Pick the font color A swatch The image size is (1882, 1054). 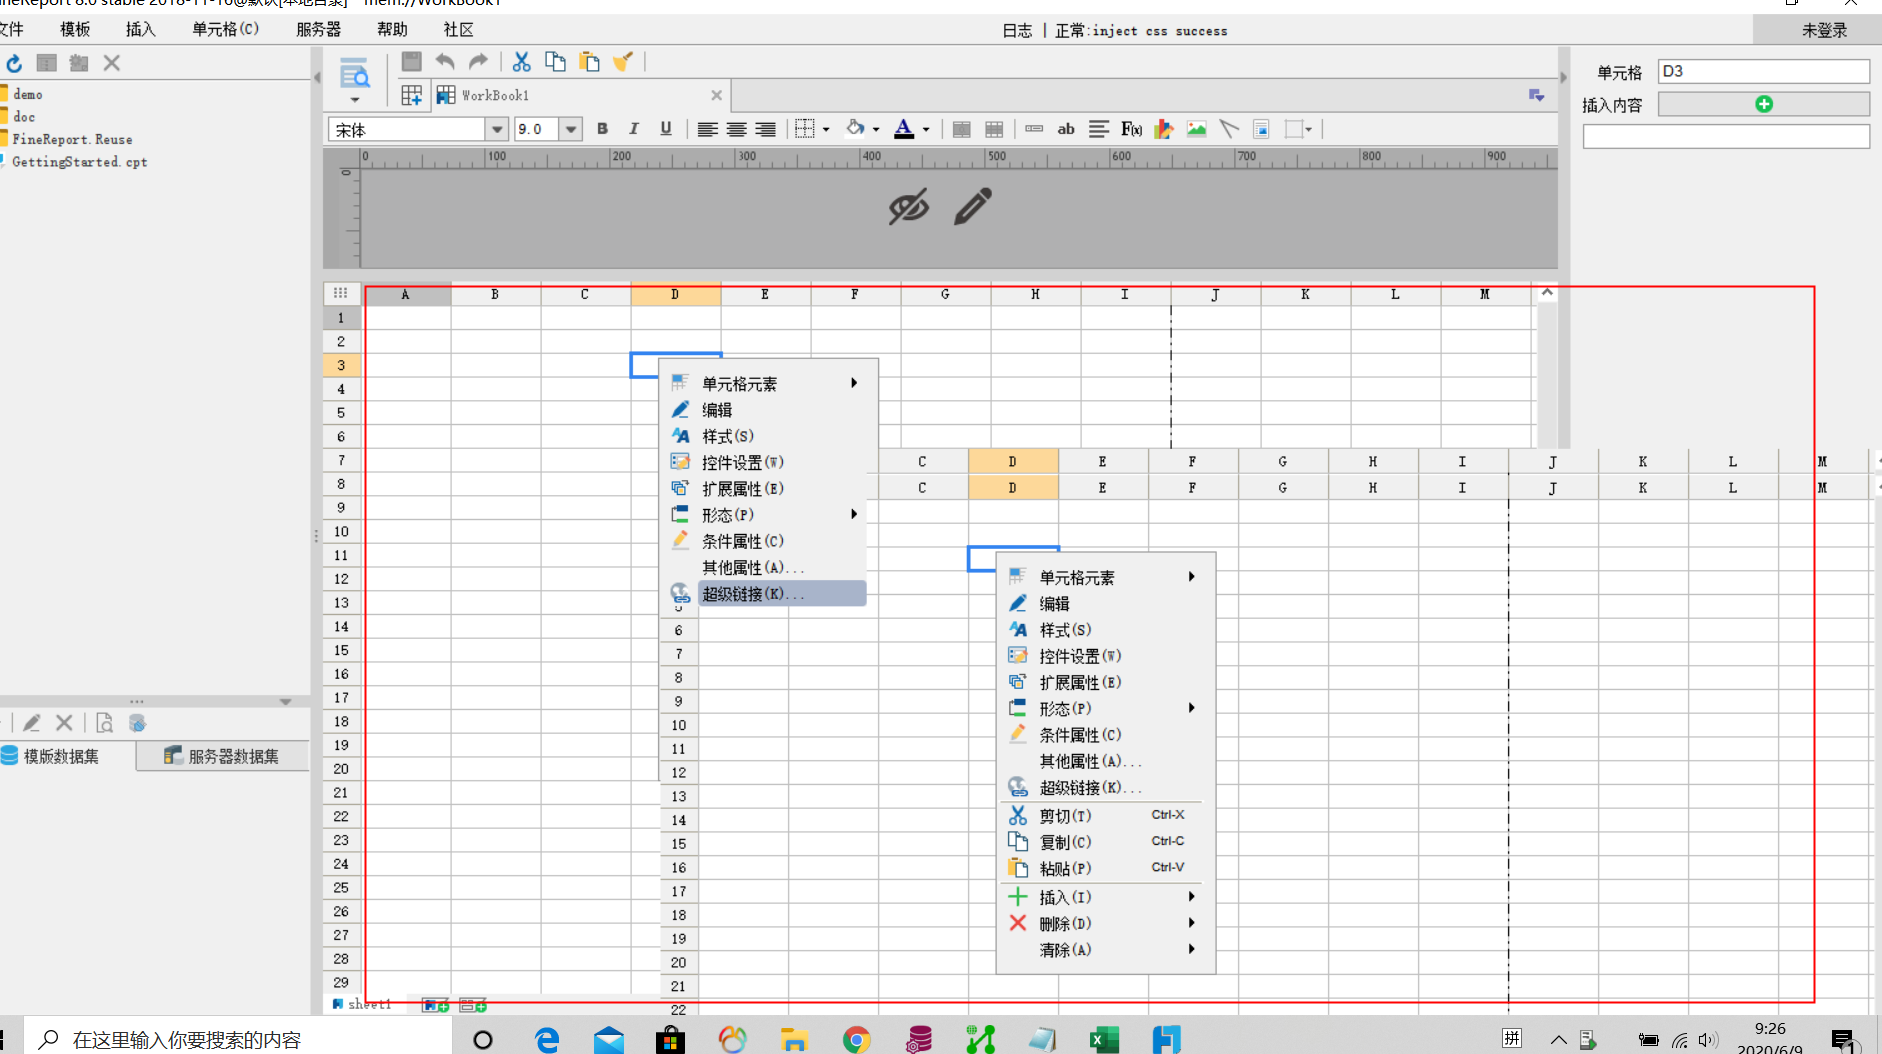[x=904, y=128]
